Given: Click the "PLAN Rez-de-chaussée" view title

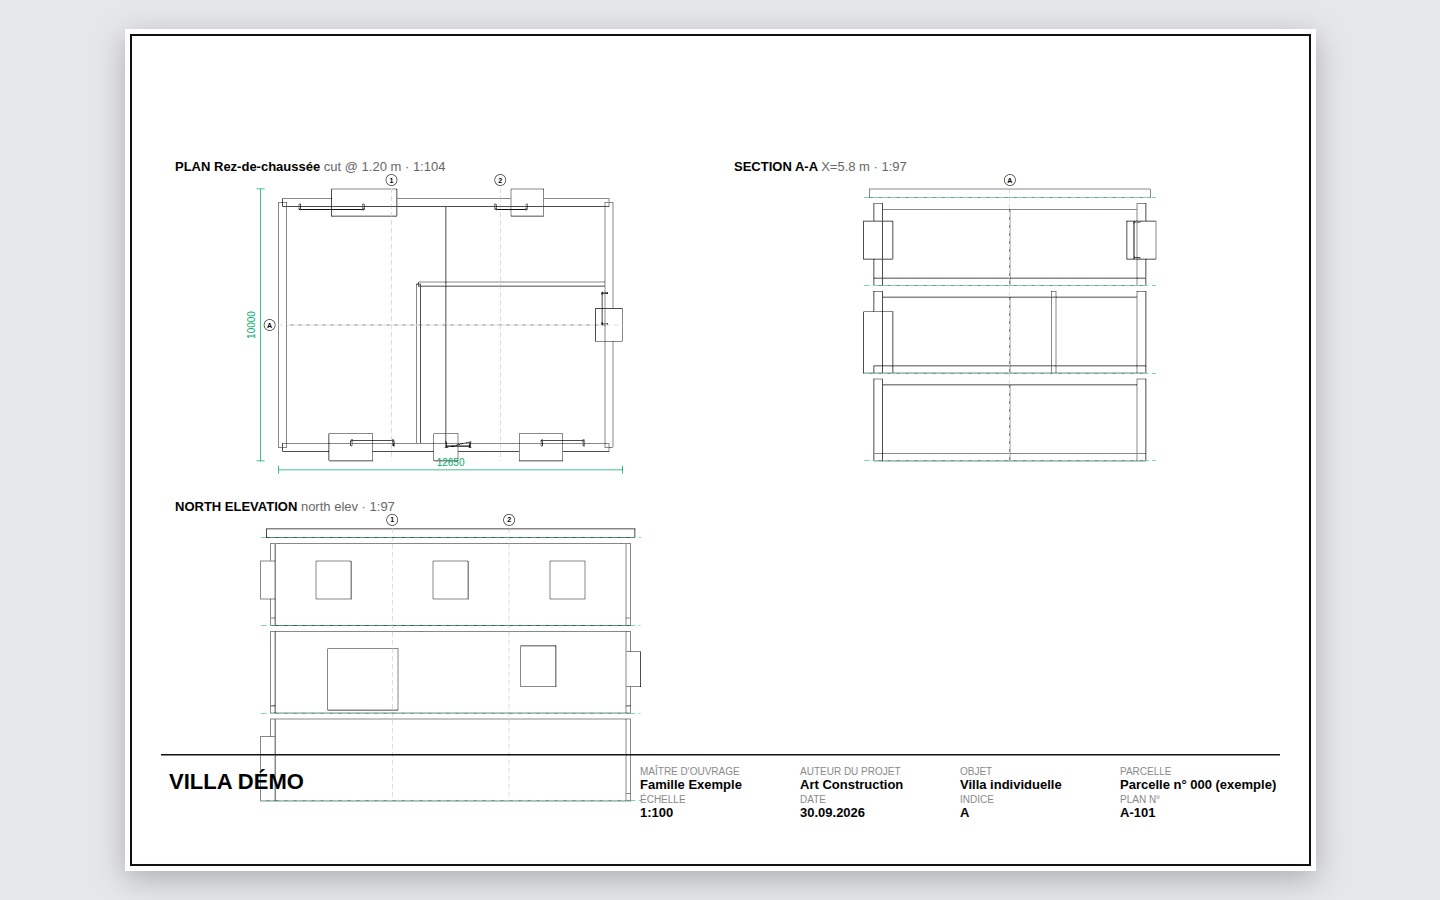Looking at the screenshot, I should tap(247, 167).
